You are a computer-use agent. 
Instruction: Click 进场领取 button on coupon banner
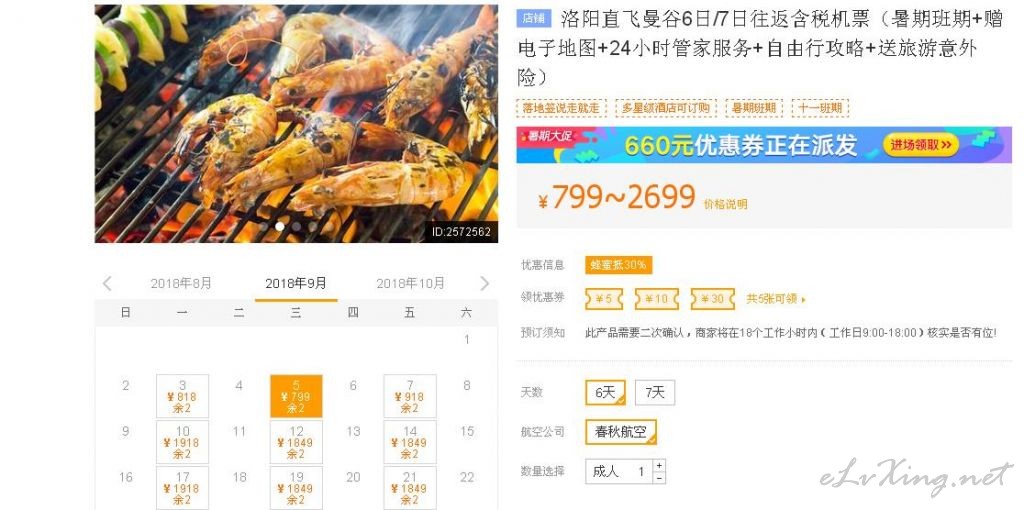pos(921,144)
